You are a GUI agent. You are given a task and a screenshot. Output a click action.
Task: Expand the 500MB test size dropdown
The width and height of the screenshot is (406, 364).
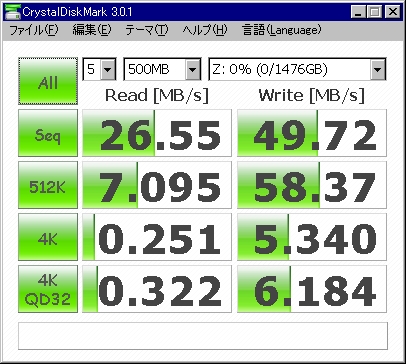click(x=193, y=69)
